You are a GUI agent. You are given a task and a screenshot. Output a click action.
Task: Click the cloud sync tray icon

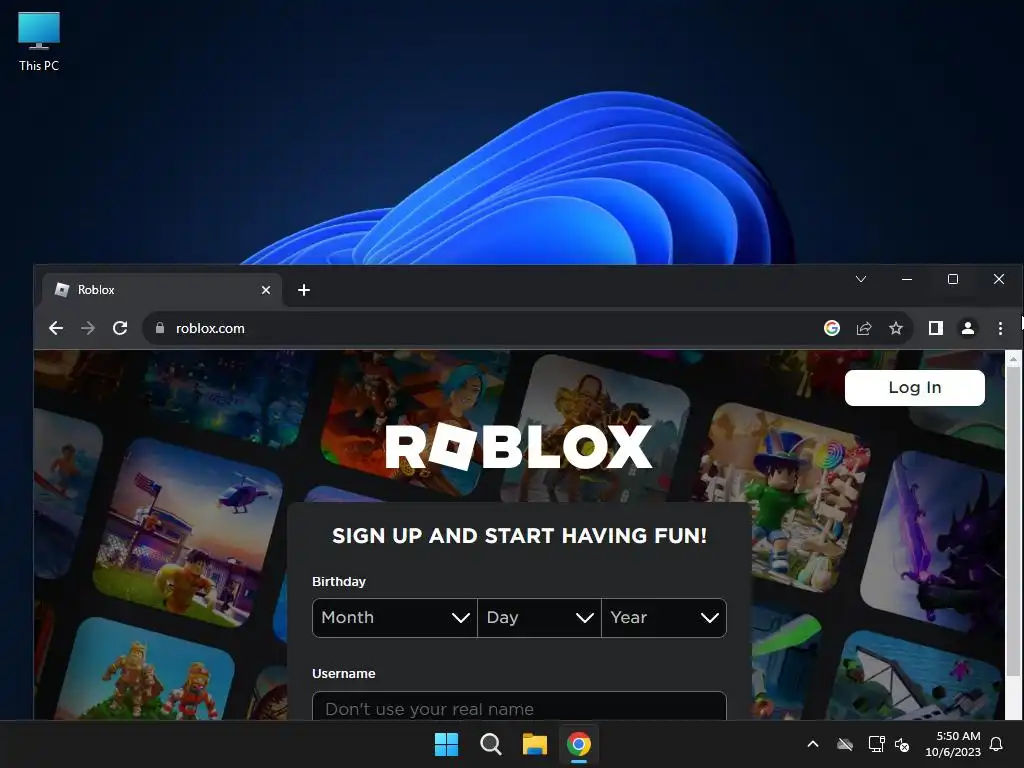click(x=845, y=744)
